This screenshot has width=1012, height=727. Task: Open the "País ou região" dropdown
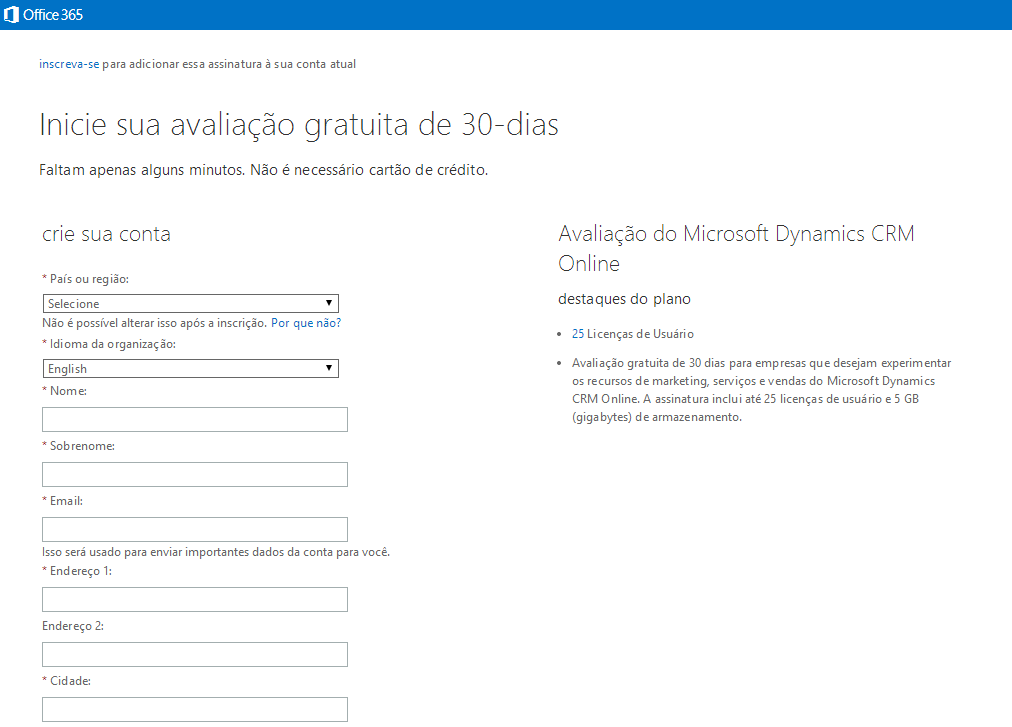190,303
